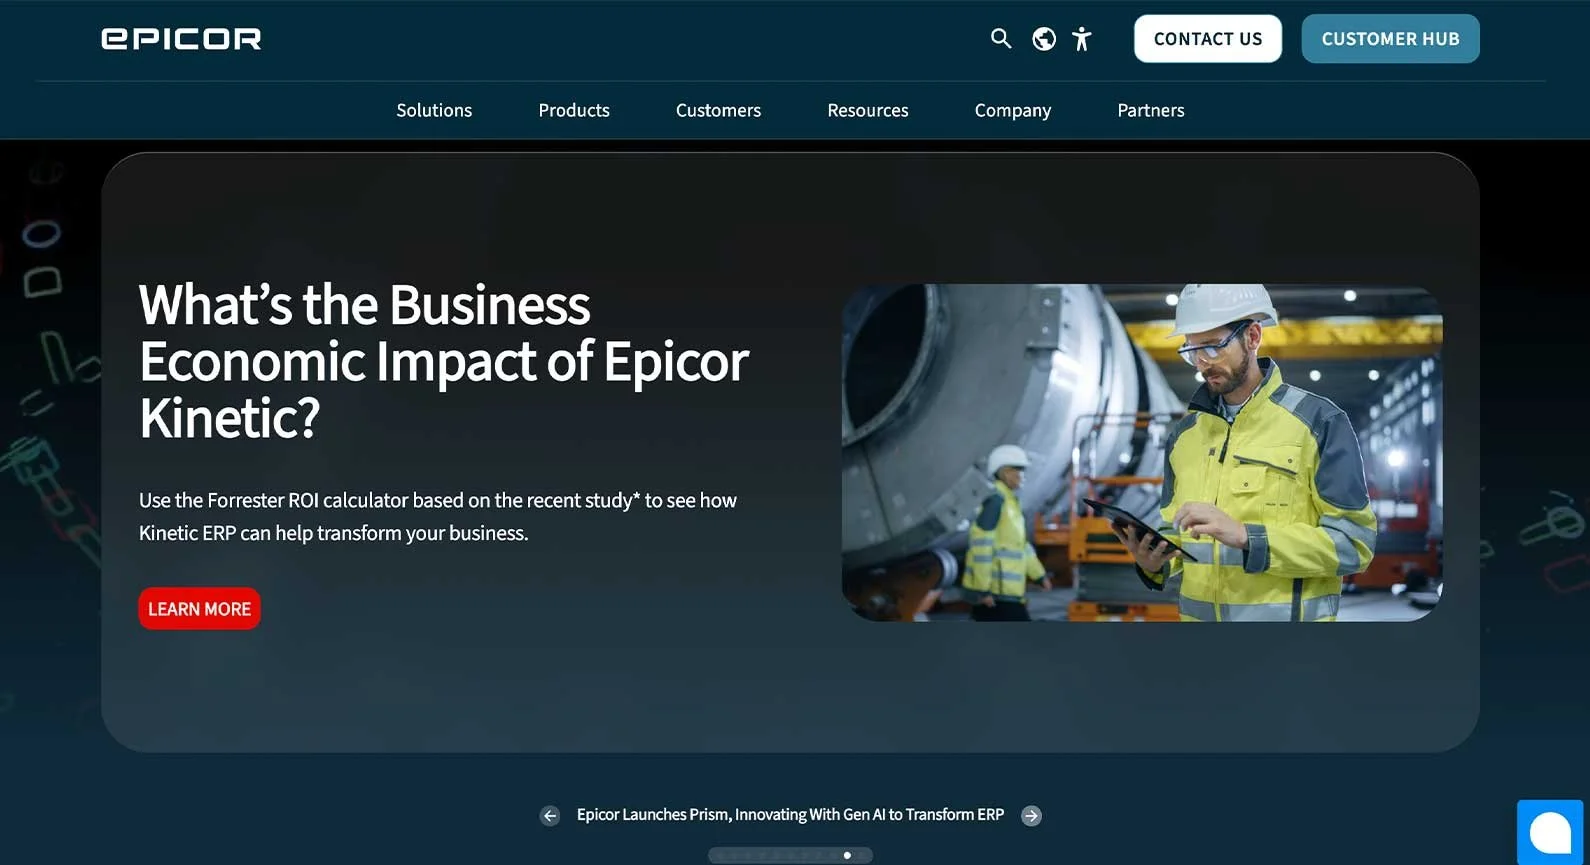Open the Customers menu

[x=718, y=110]
